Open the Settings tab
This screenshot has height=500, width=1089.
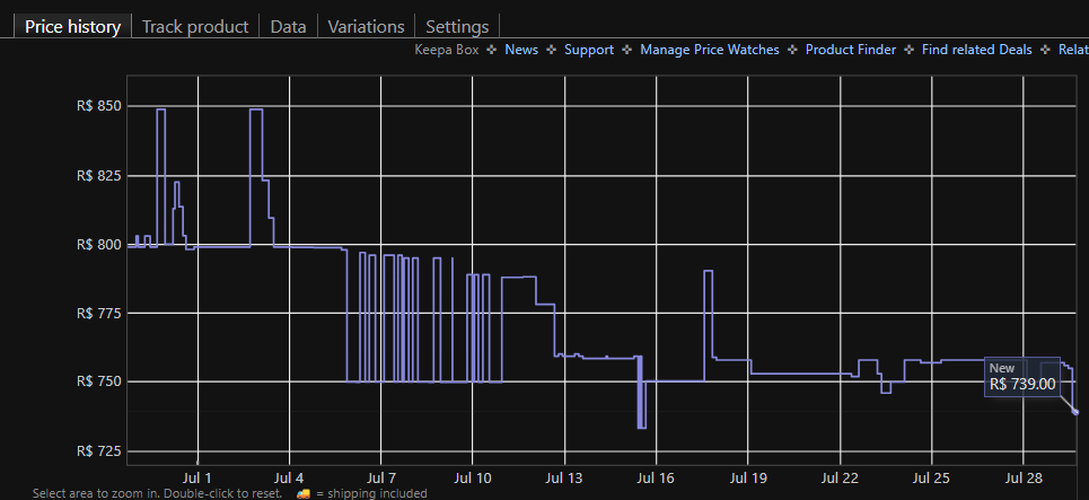457,26
